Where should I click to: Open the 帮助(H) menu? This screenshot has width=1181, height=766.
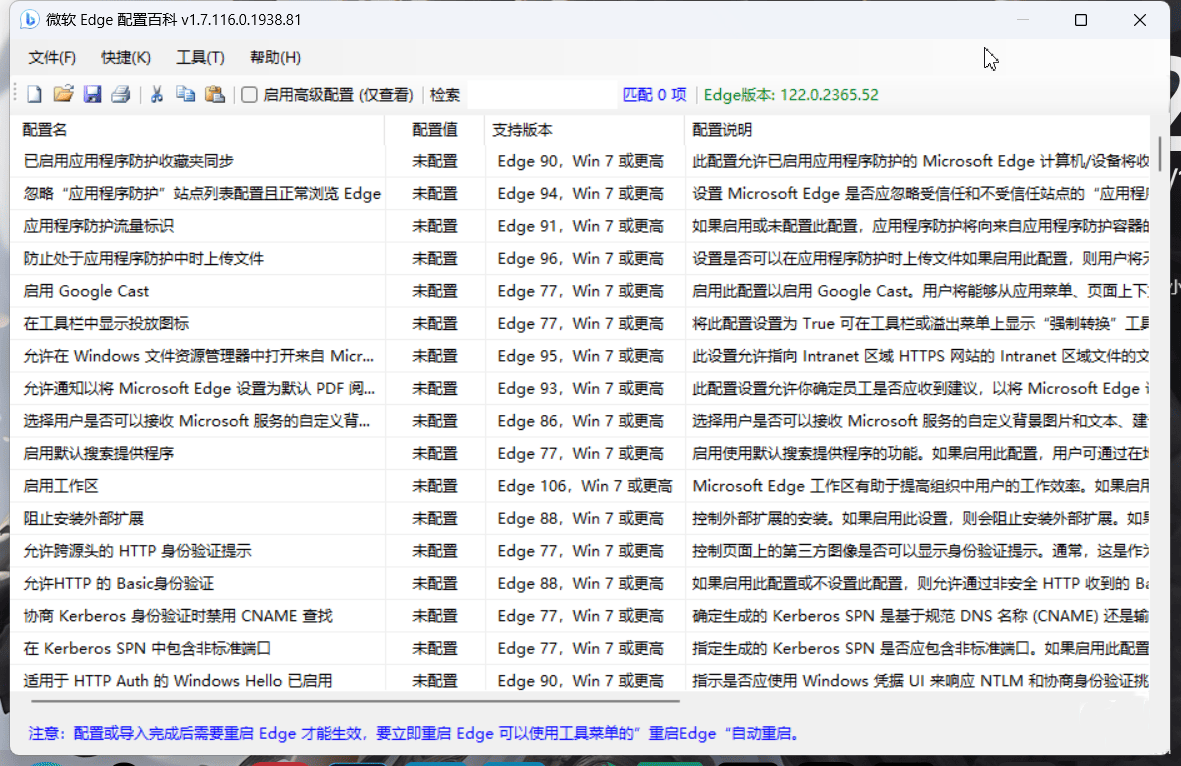click(x=275, y=58)
